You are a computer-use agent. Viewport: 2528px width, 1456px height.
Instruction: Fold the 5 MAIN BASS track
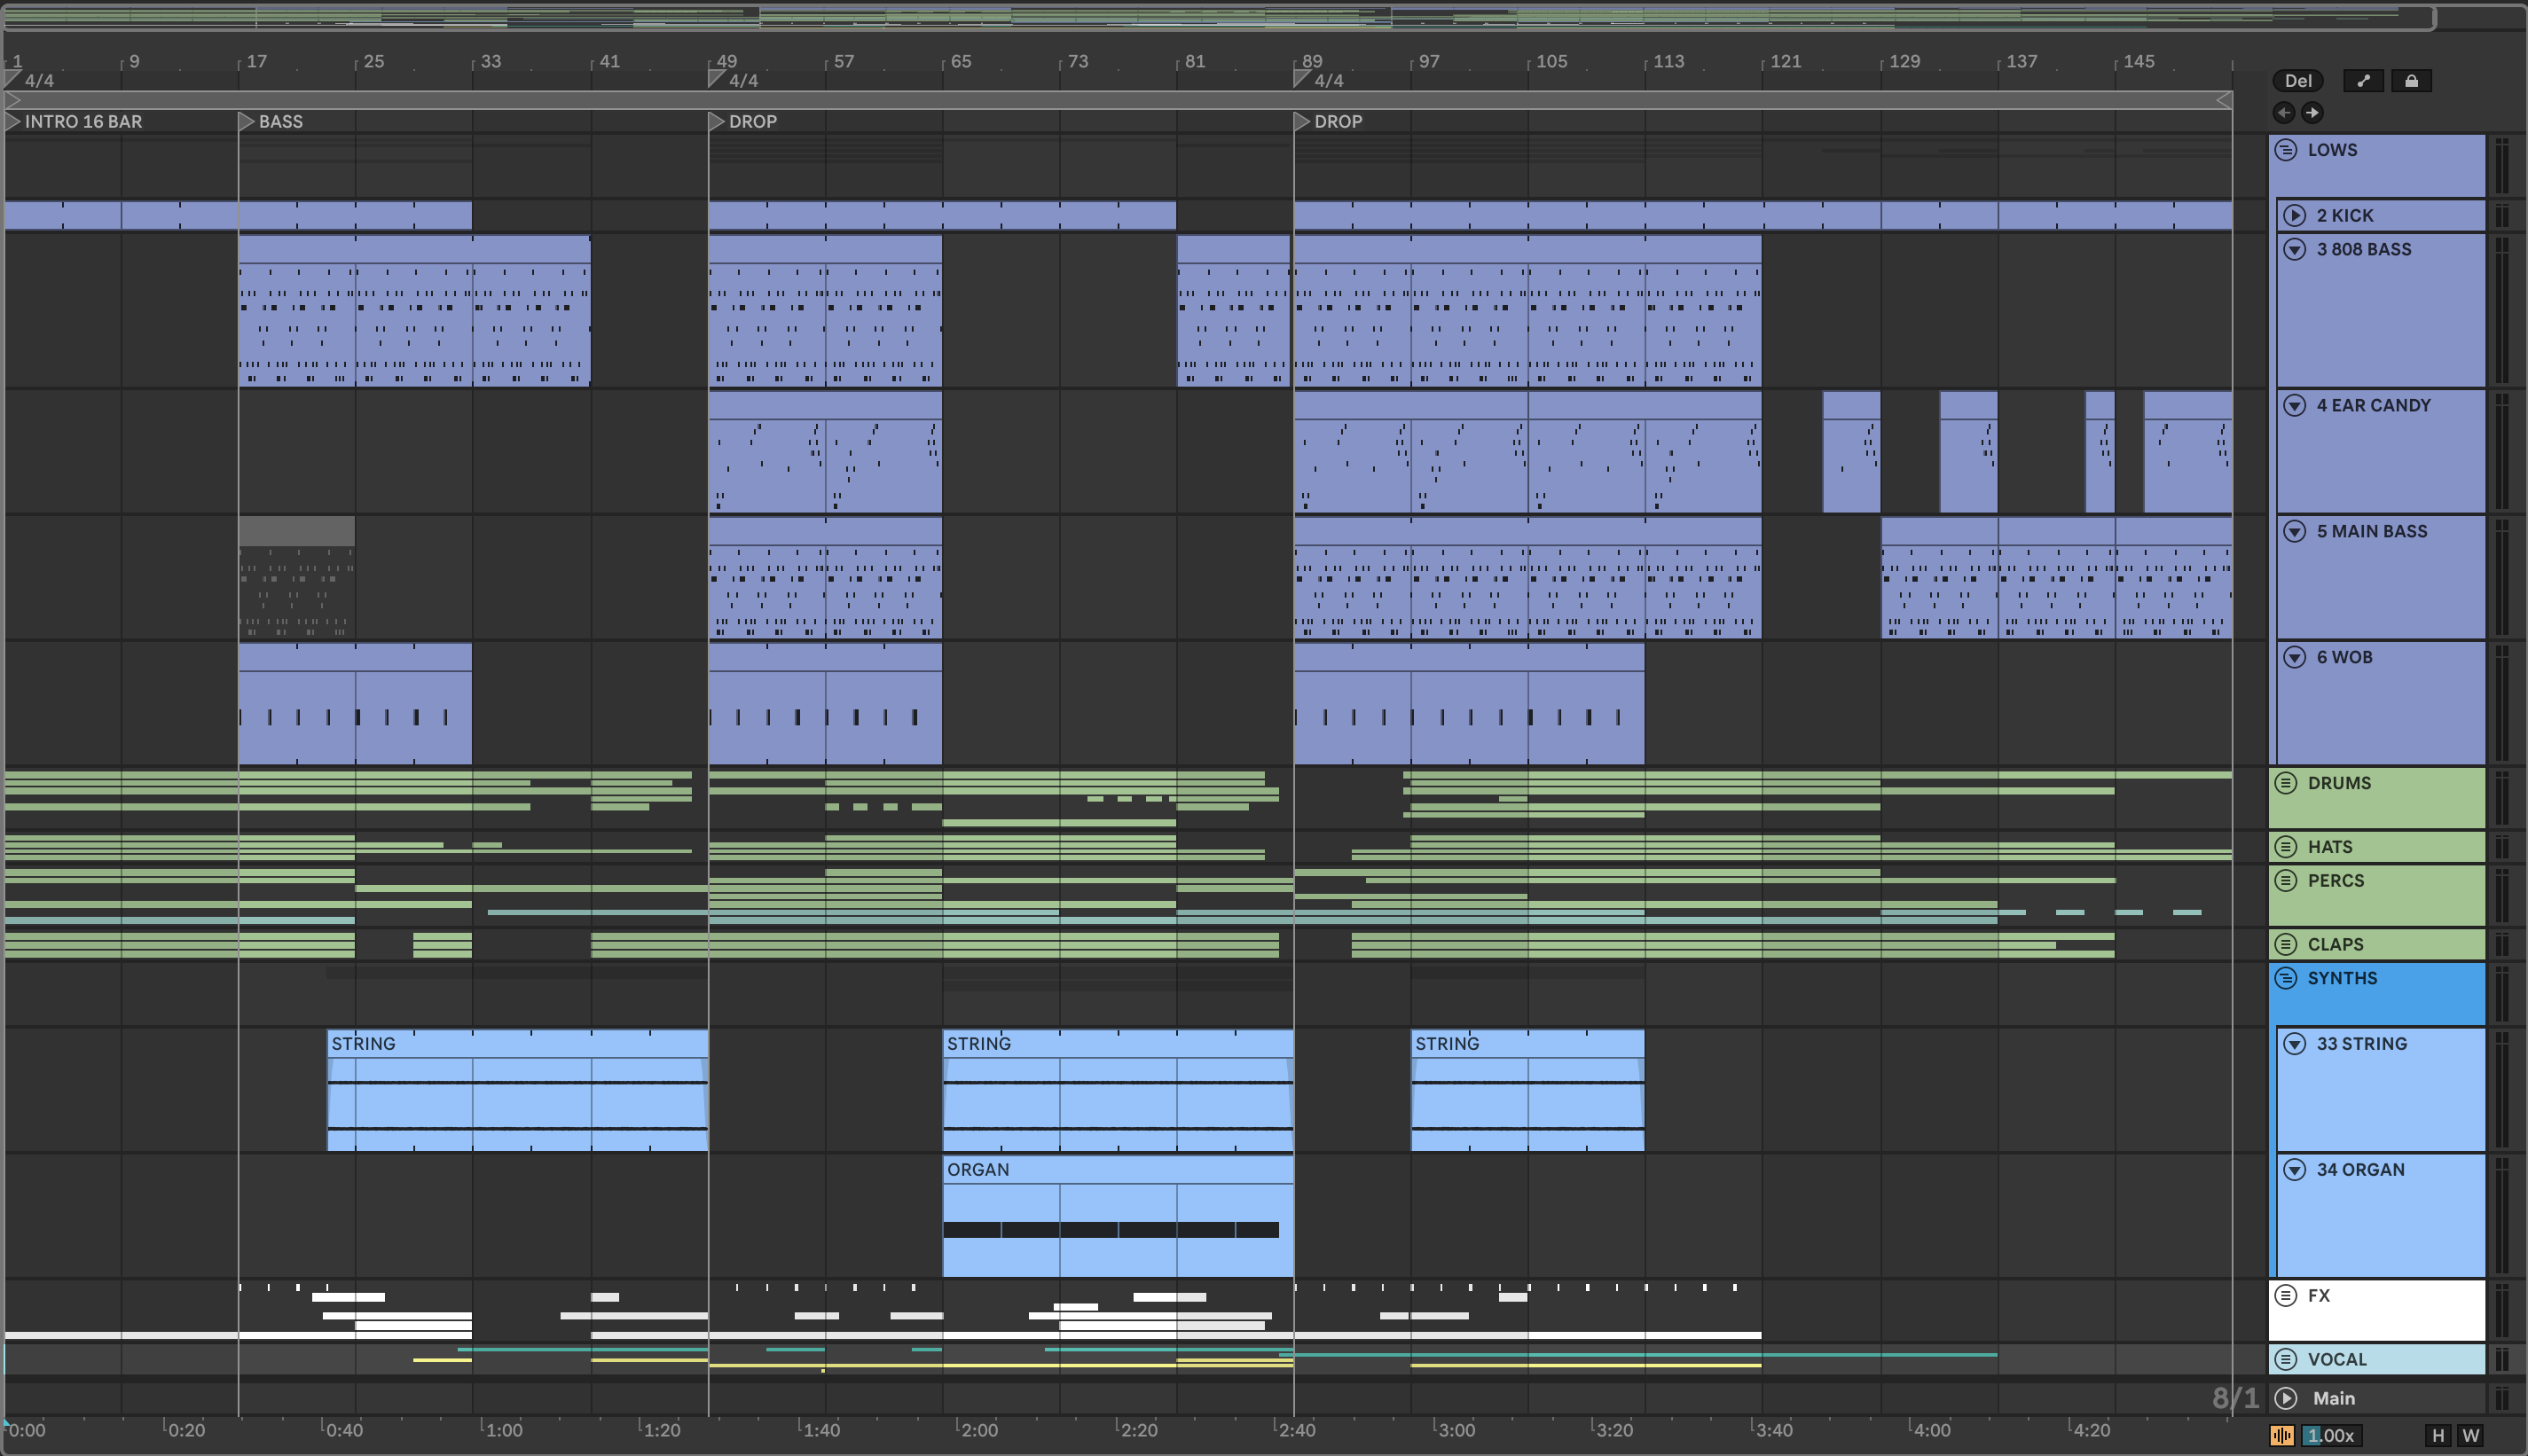[2294, 531]
